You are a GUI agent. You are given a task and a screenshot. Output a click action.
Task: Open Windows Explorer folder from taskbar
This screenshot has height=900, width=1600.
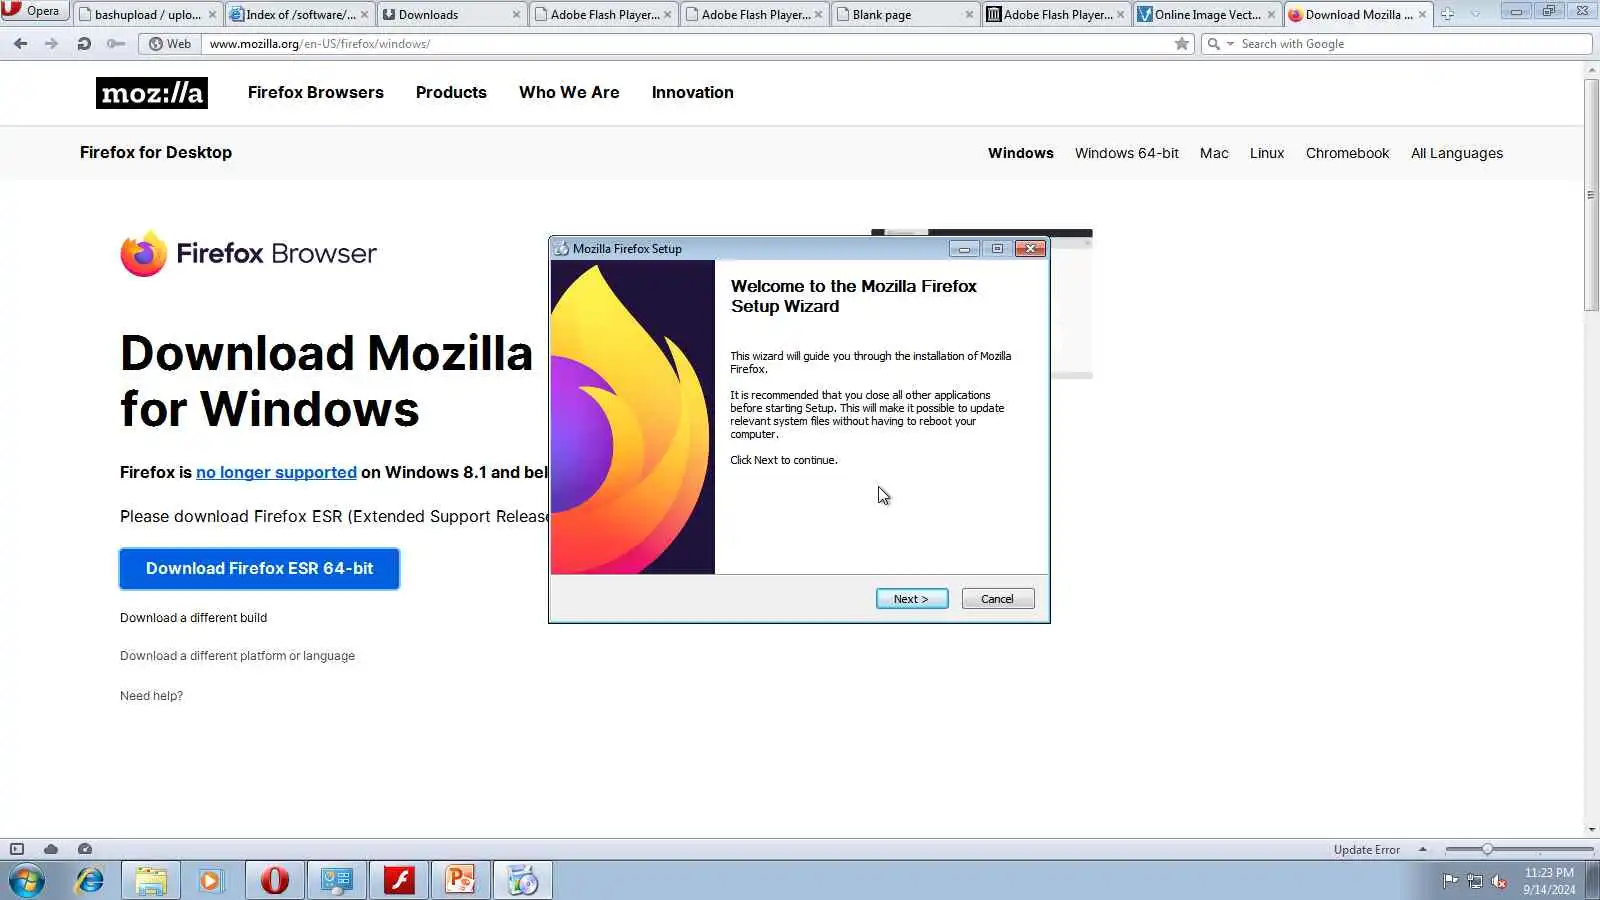(151, 881)
